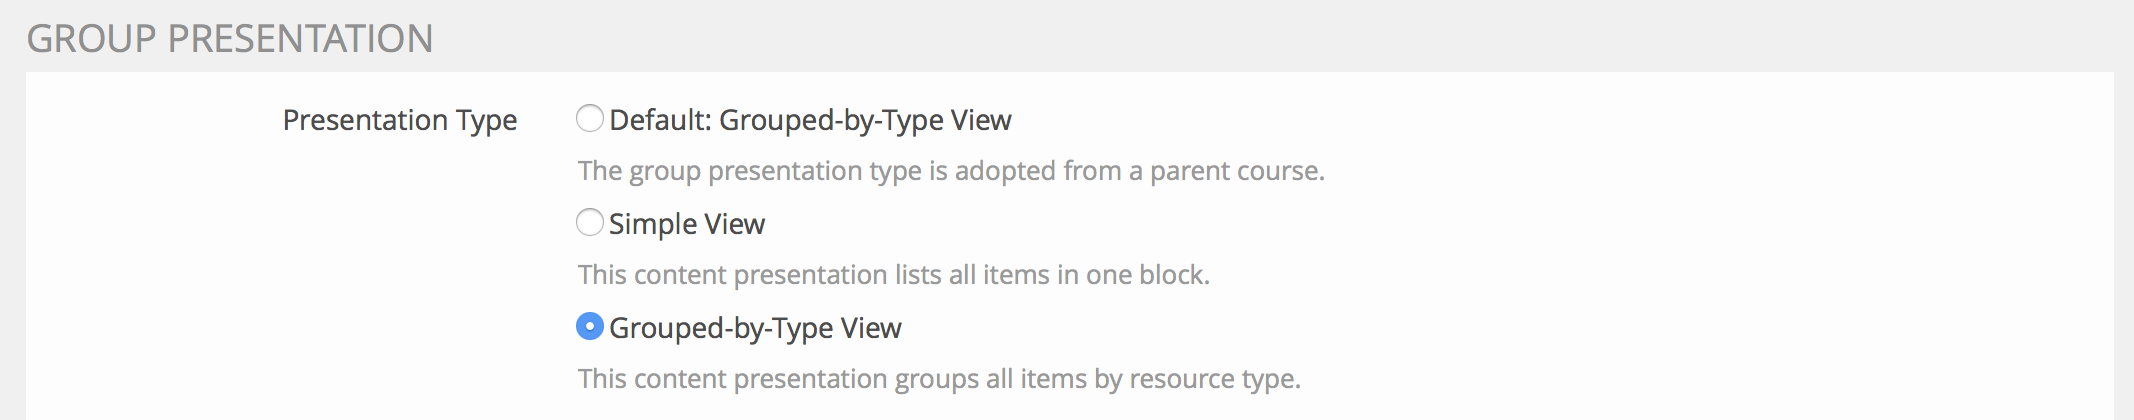Choose the Simple View radio button

[590, 222]
